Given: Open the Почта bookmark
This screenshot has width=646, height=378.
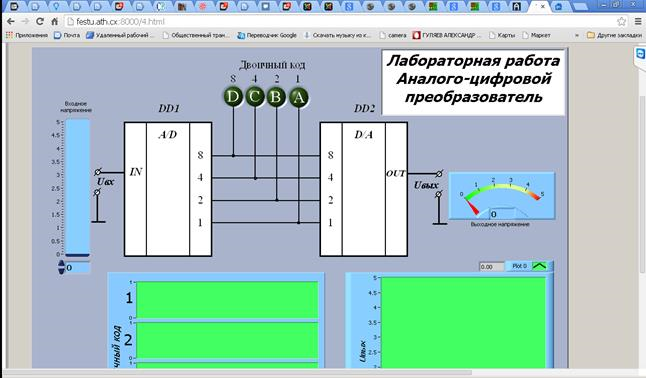Looking at the screenshot, I should tap(67, 35).
